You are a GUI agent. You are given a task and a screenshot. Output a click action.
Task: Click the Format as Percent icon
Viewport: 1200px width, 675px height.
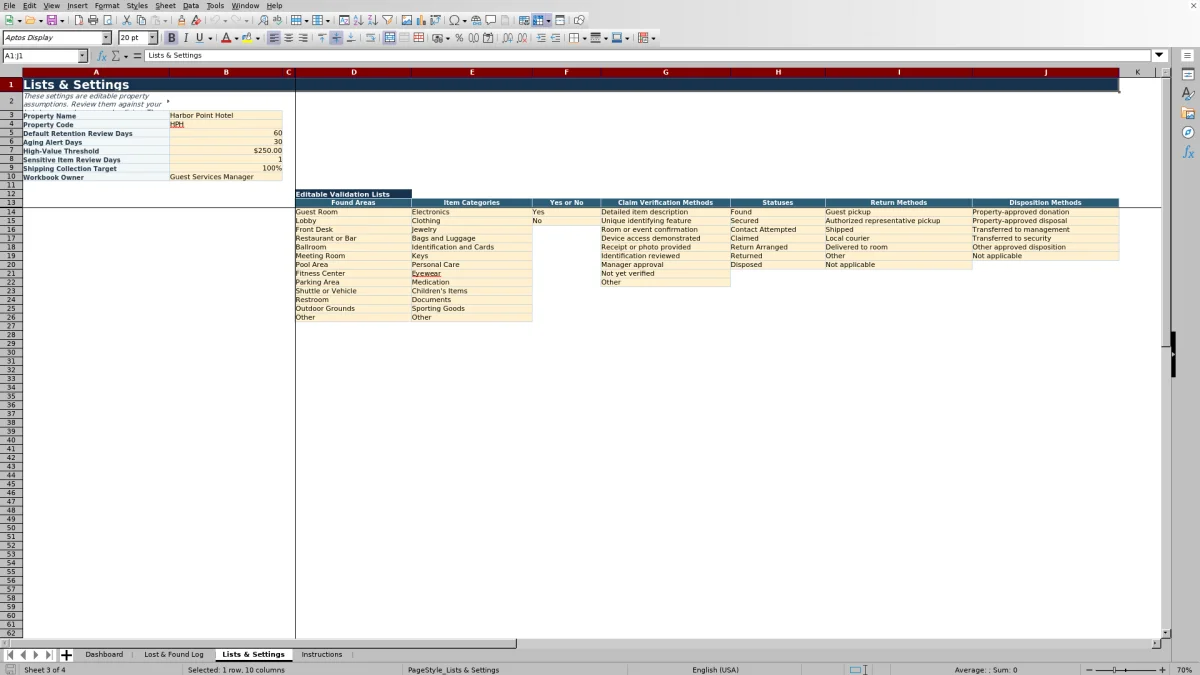(459, 38)
